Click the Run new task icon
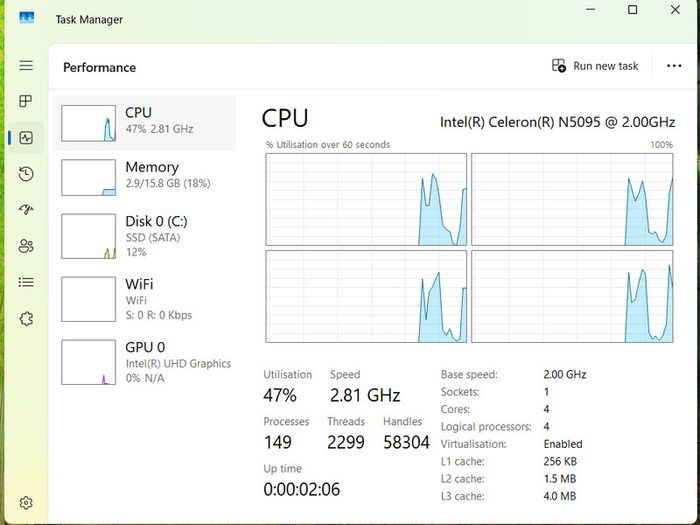This screenshot has width=700, height=525. click(559, 66)
